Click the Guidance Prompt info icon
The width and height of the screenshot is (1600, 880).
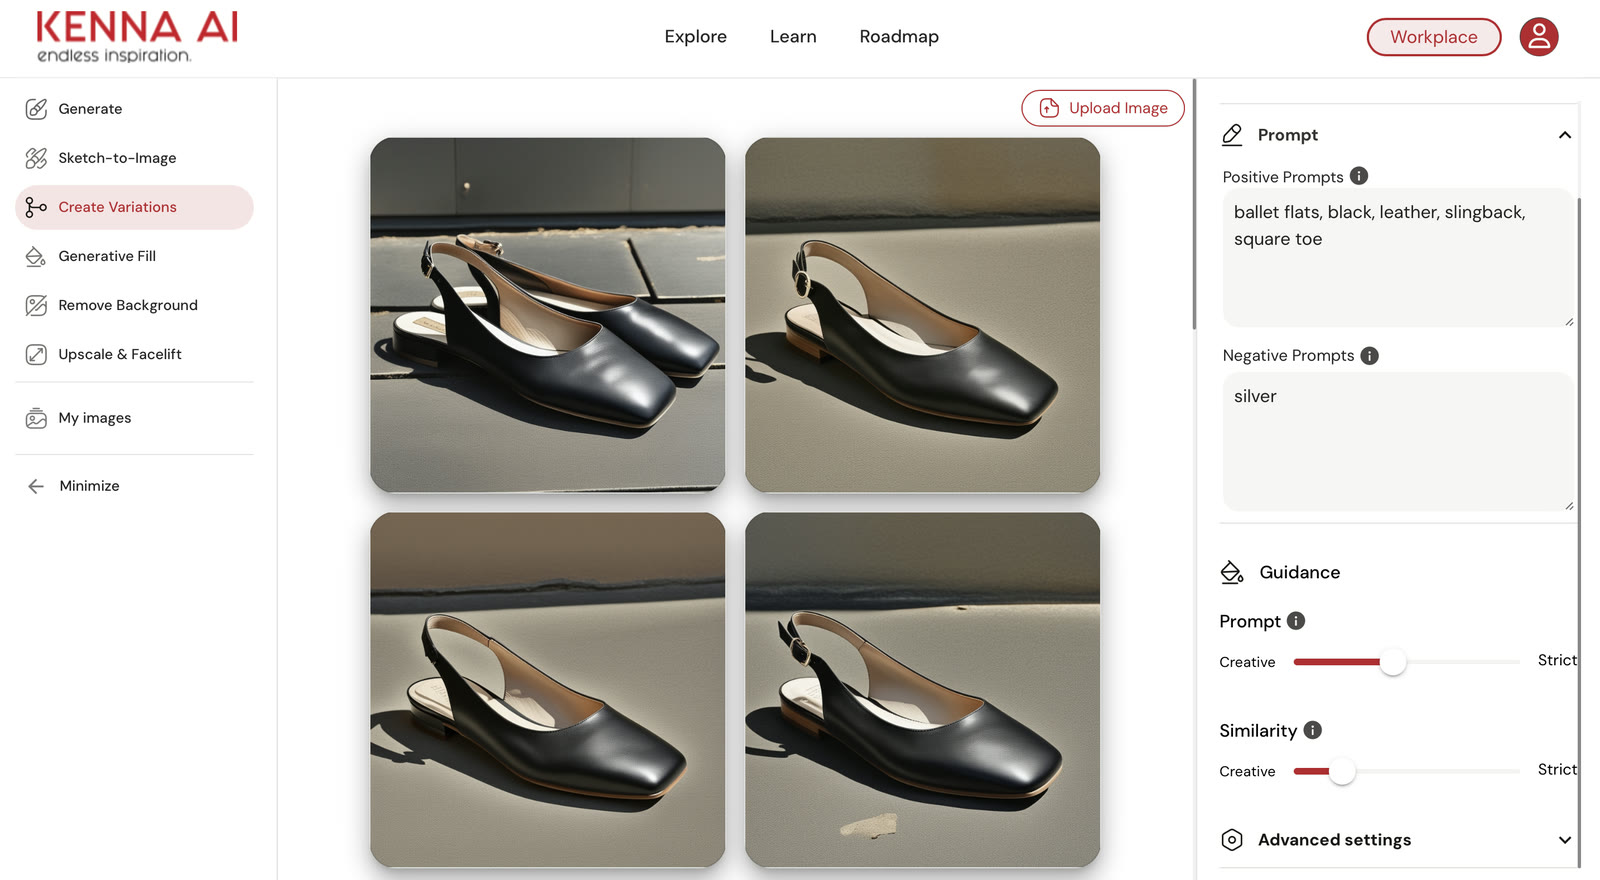(1296, 621)
